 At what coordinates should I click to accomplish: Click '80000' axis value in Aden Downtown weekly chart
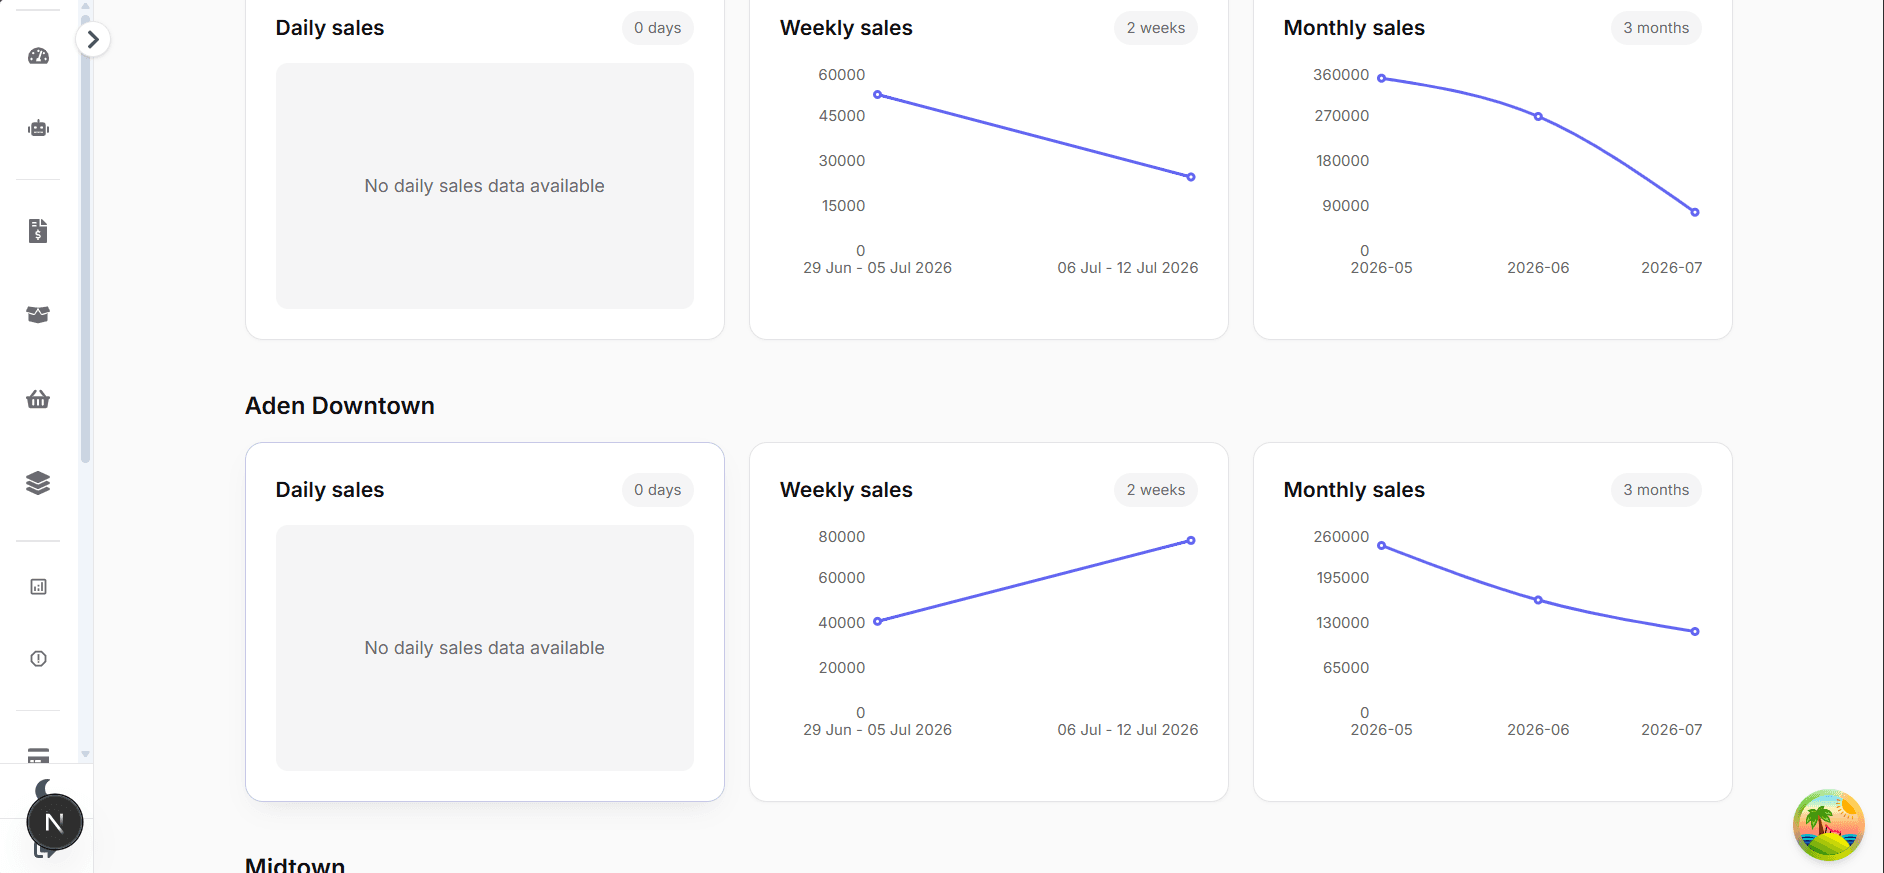[x=842, y=537]
